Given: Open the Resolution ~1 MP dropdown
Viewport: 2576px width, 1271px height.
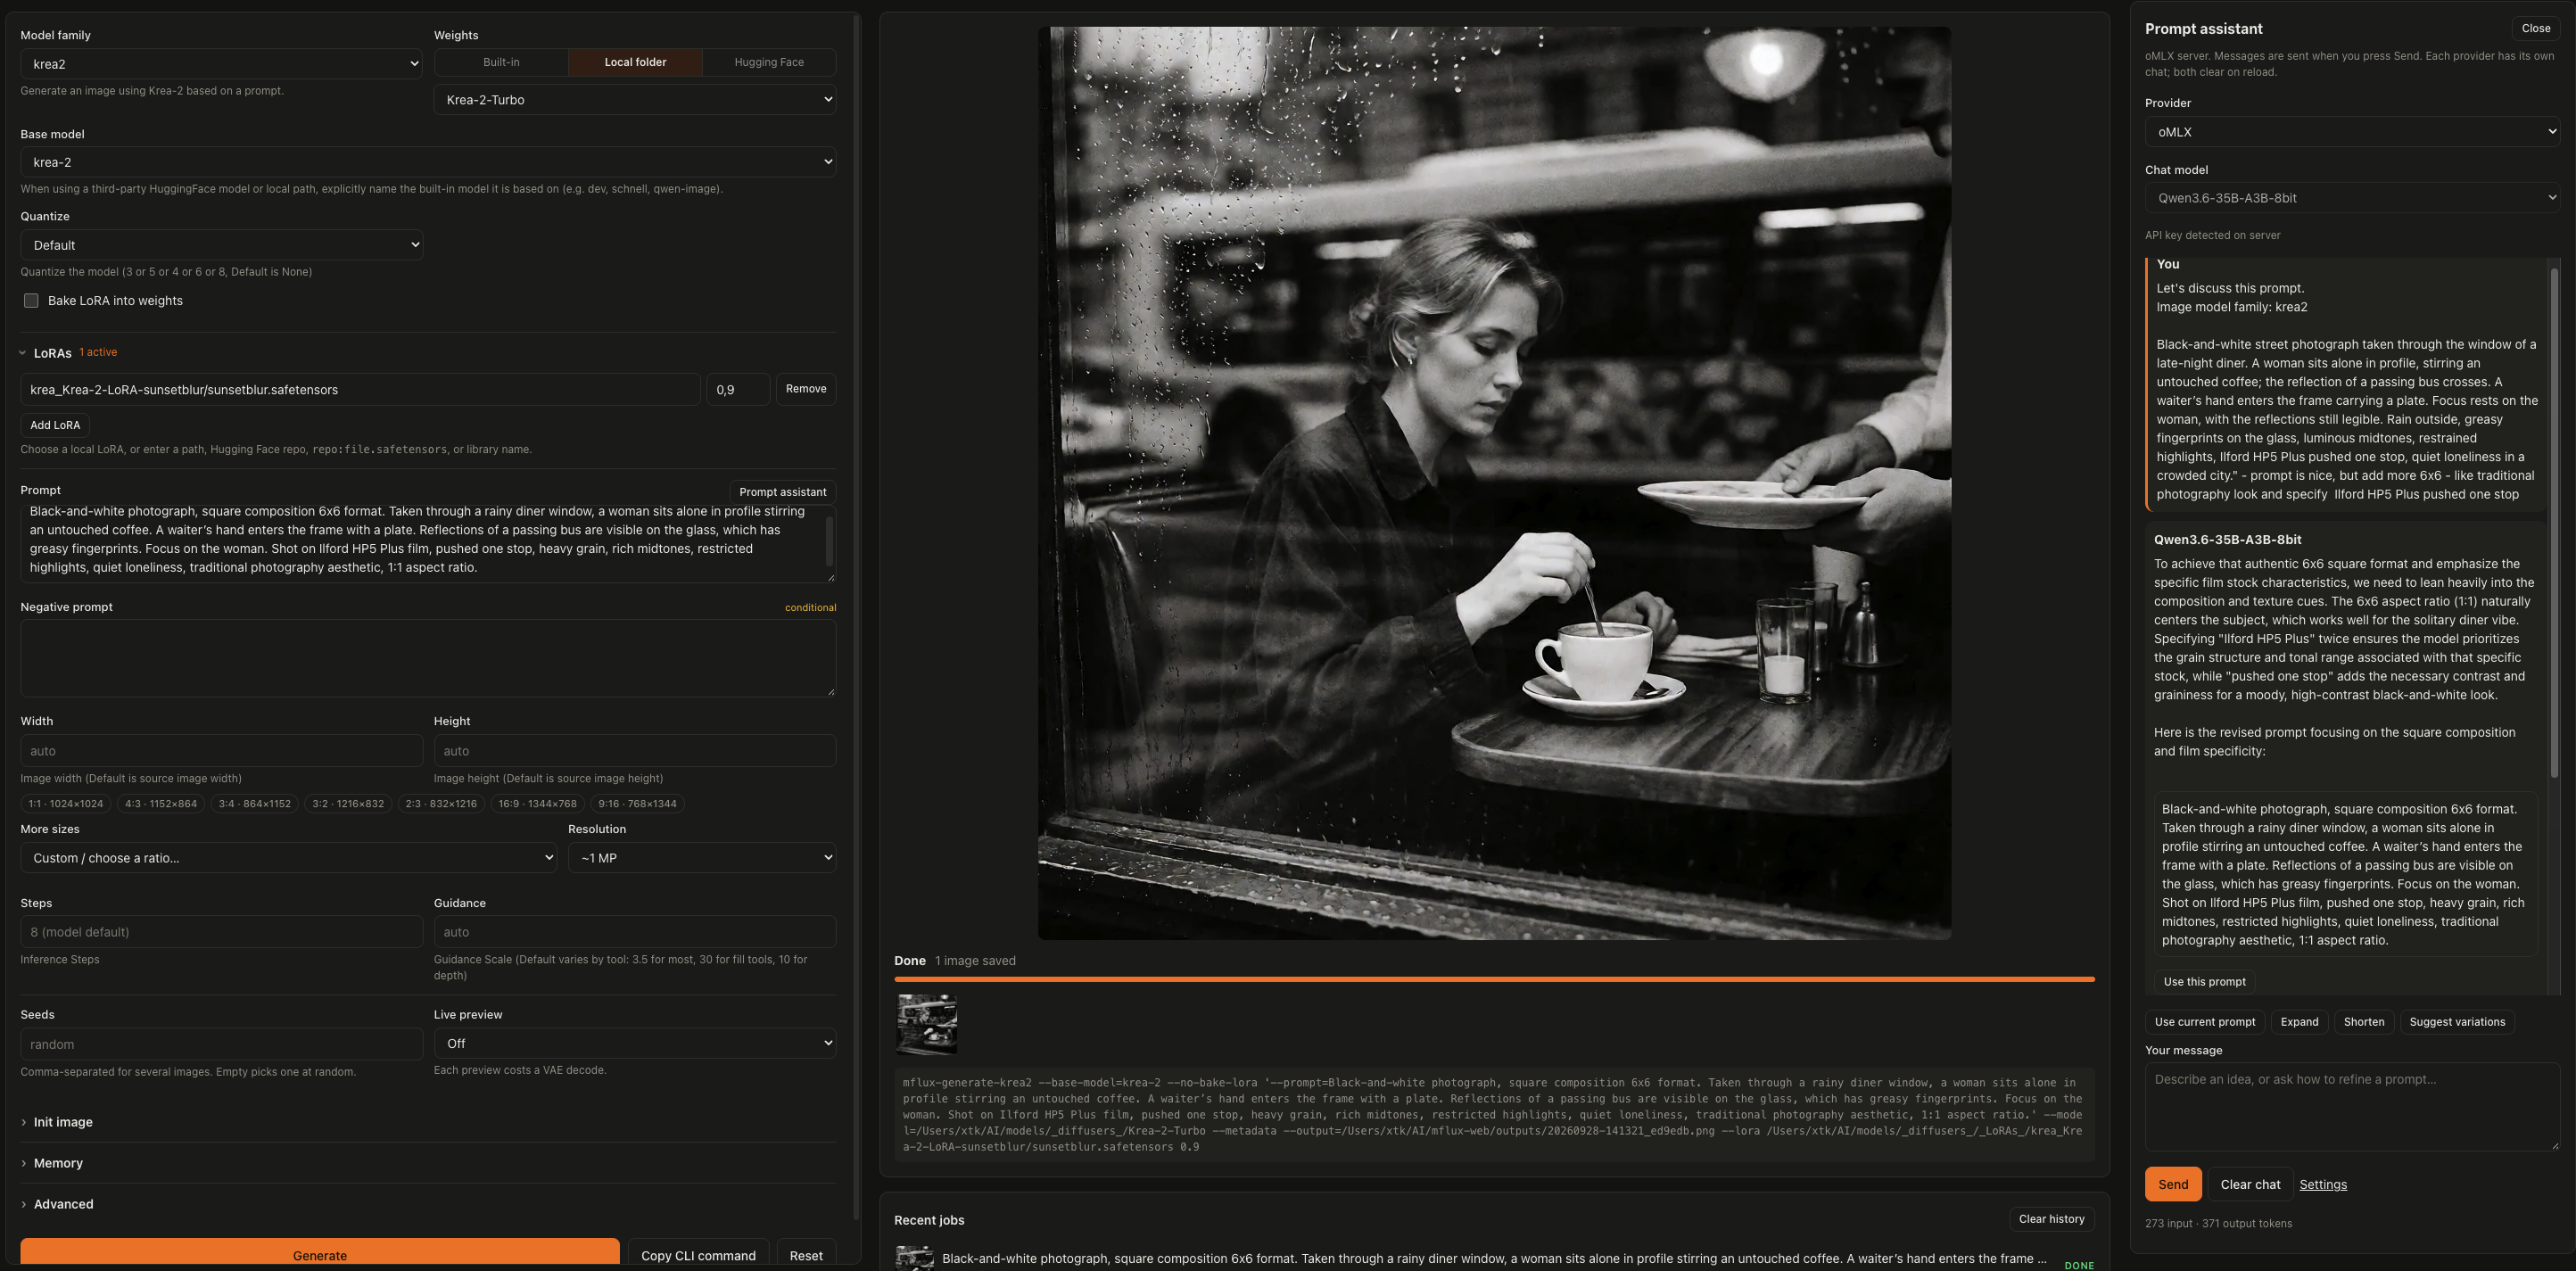Looking at the screenshot, I should coord(702,858).
